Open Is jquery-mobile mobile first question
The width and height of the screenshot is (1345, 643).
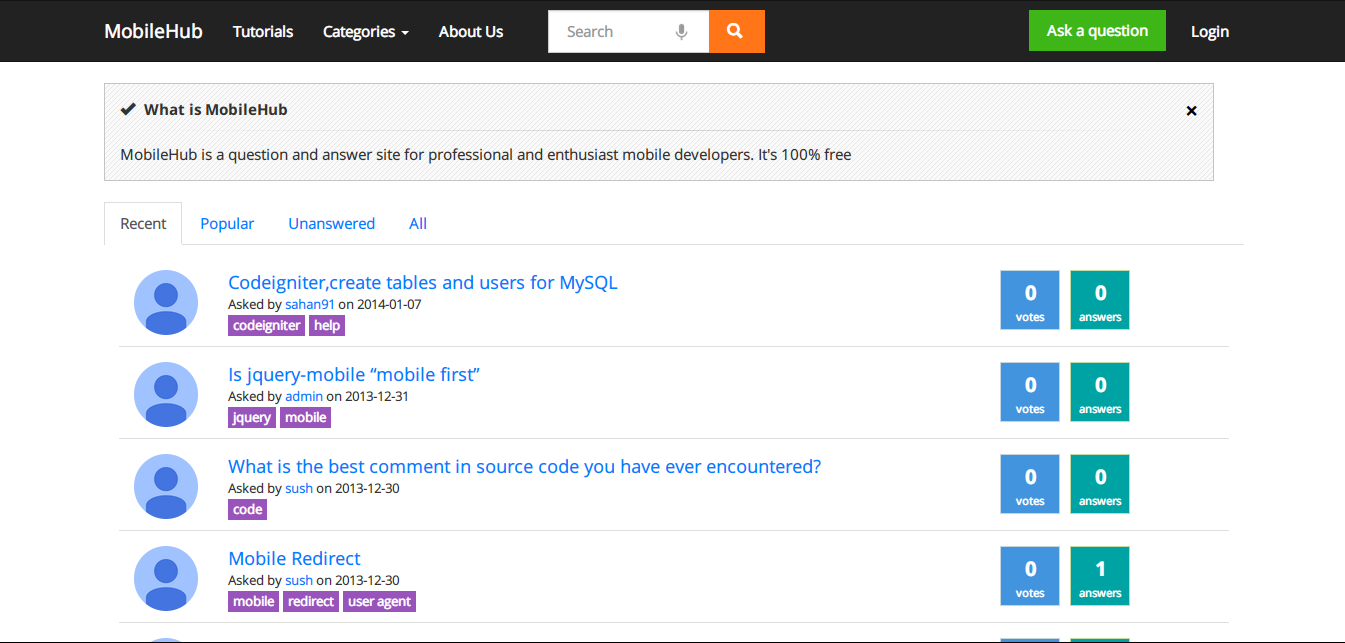click(354, 375)
